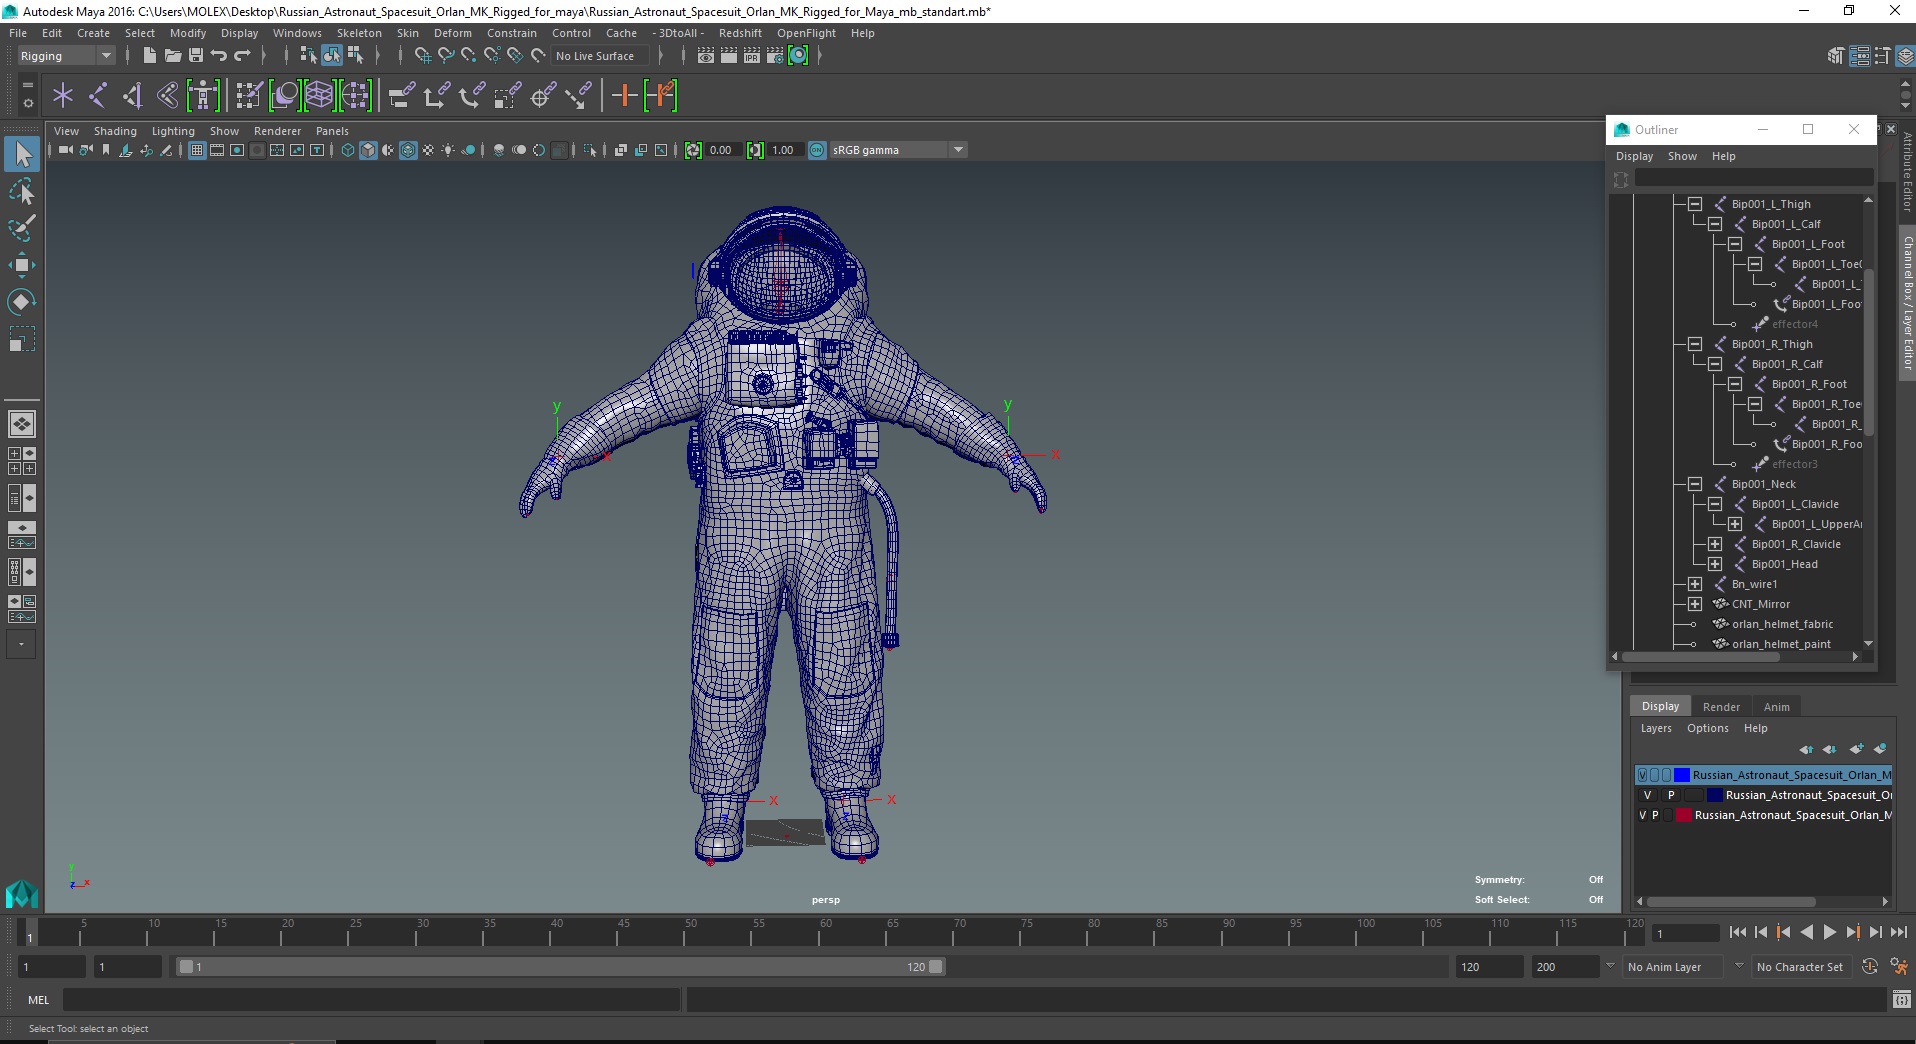
Task: Switch to the Render layer tab
Action: (x=1721, y=707)
